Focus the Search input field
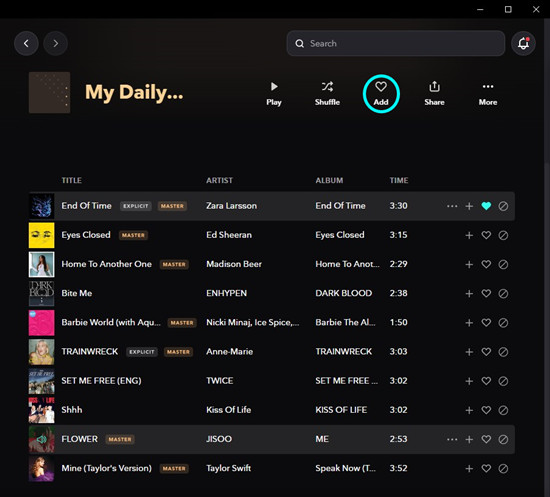The image size is (550, 497). pos(396,43)
